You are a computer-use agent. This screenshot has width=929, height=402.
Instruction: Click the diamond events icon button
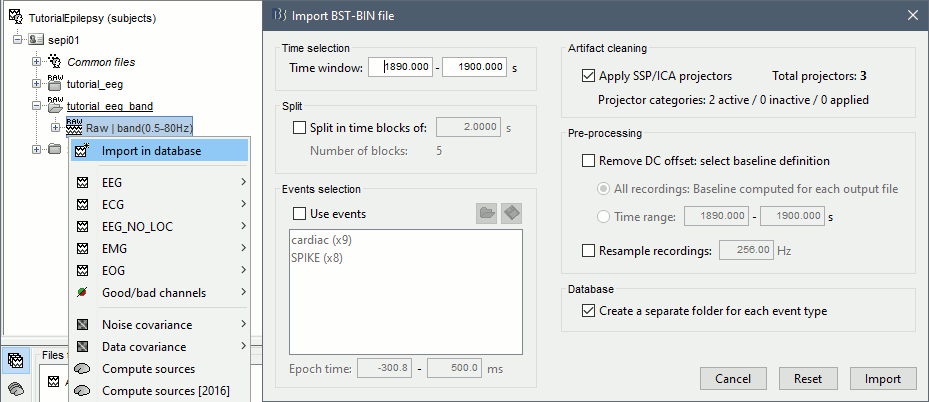[x=512, y=213]
